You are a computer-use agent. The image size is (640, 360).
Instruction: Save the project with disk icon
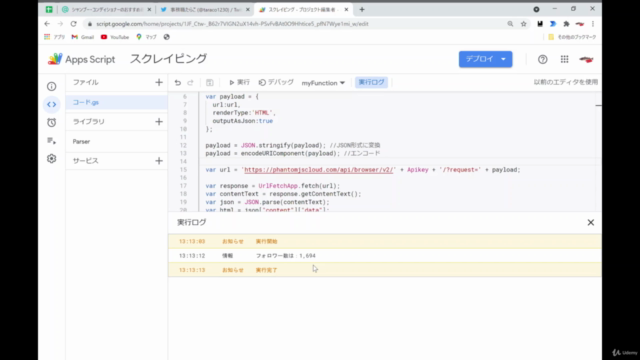209,83
